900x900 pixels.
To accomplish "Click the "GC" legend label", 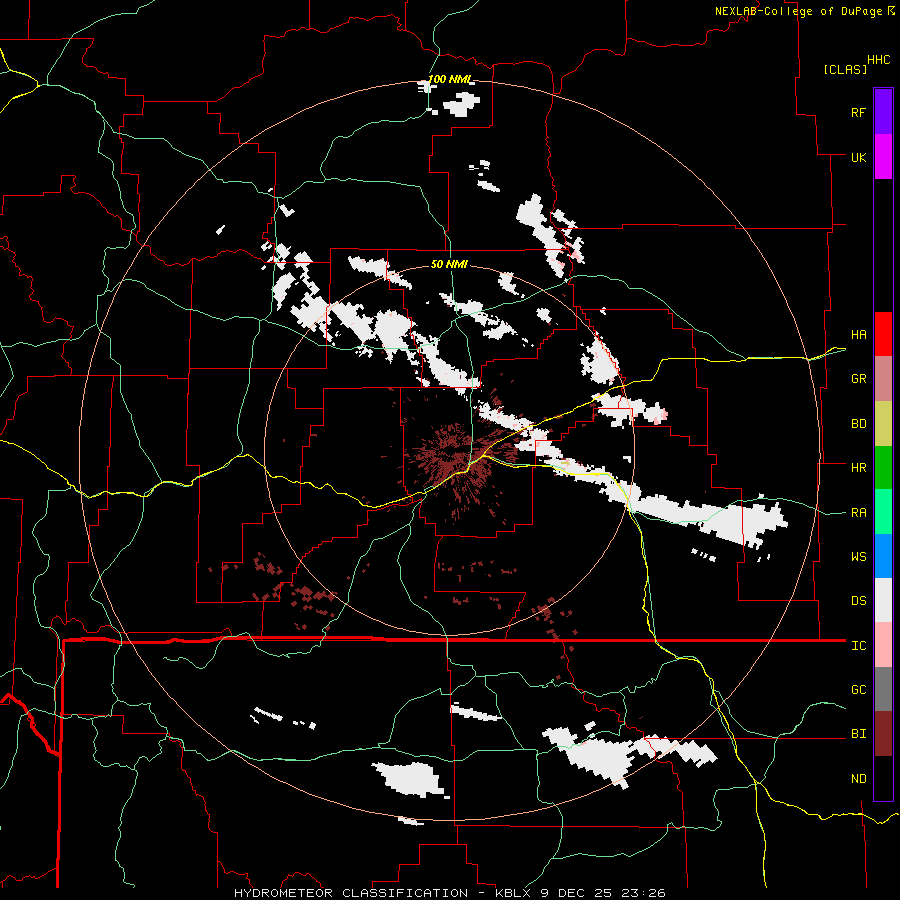I will (x=858, y=690).
